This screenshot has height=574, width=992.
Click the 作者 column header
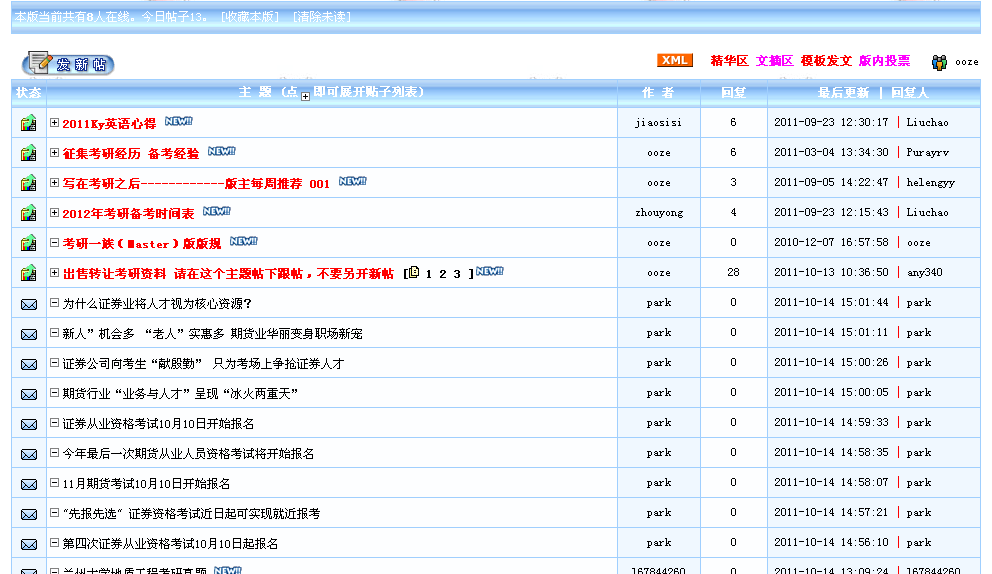(x=658, y=92)
